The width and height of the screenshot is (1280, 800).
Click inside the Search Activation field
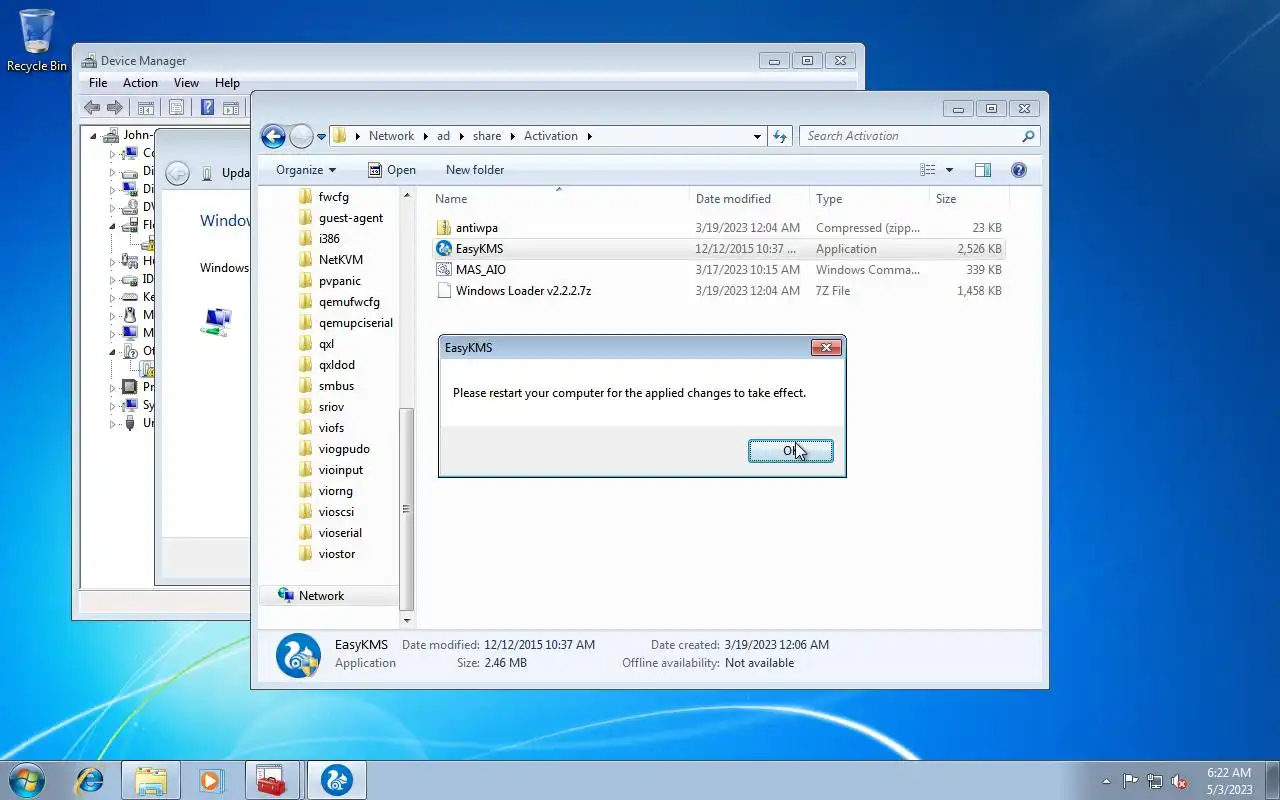point(910,136)
